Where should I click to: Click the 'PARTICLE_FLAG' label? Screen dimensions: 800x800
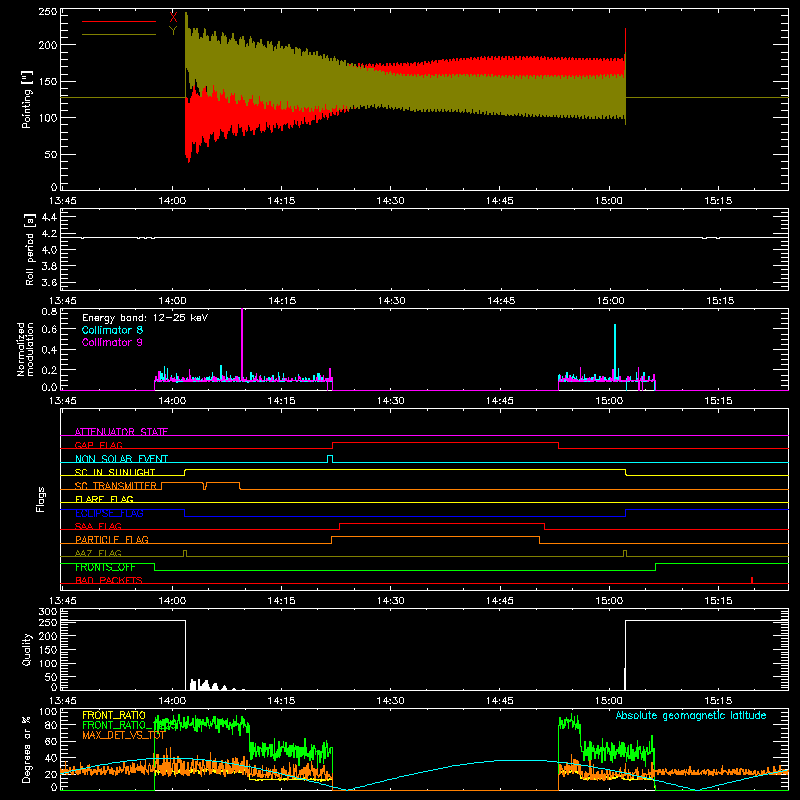(x=112, y=539)
